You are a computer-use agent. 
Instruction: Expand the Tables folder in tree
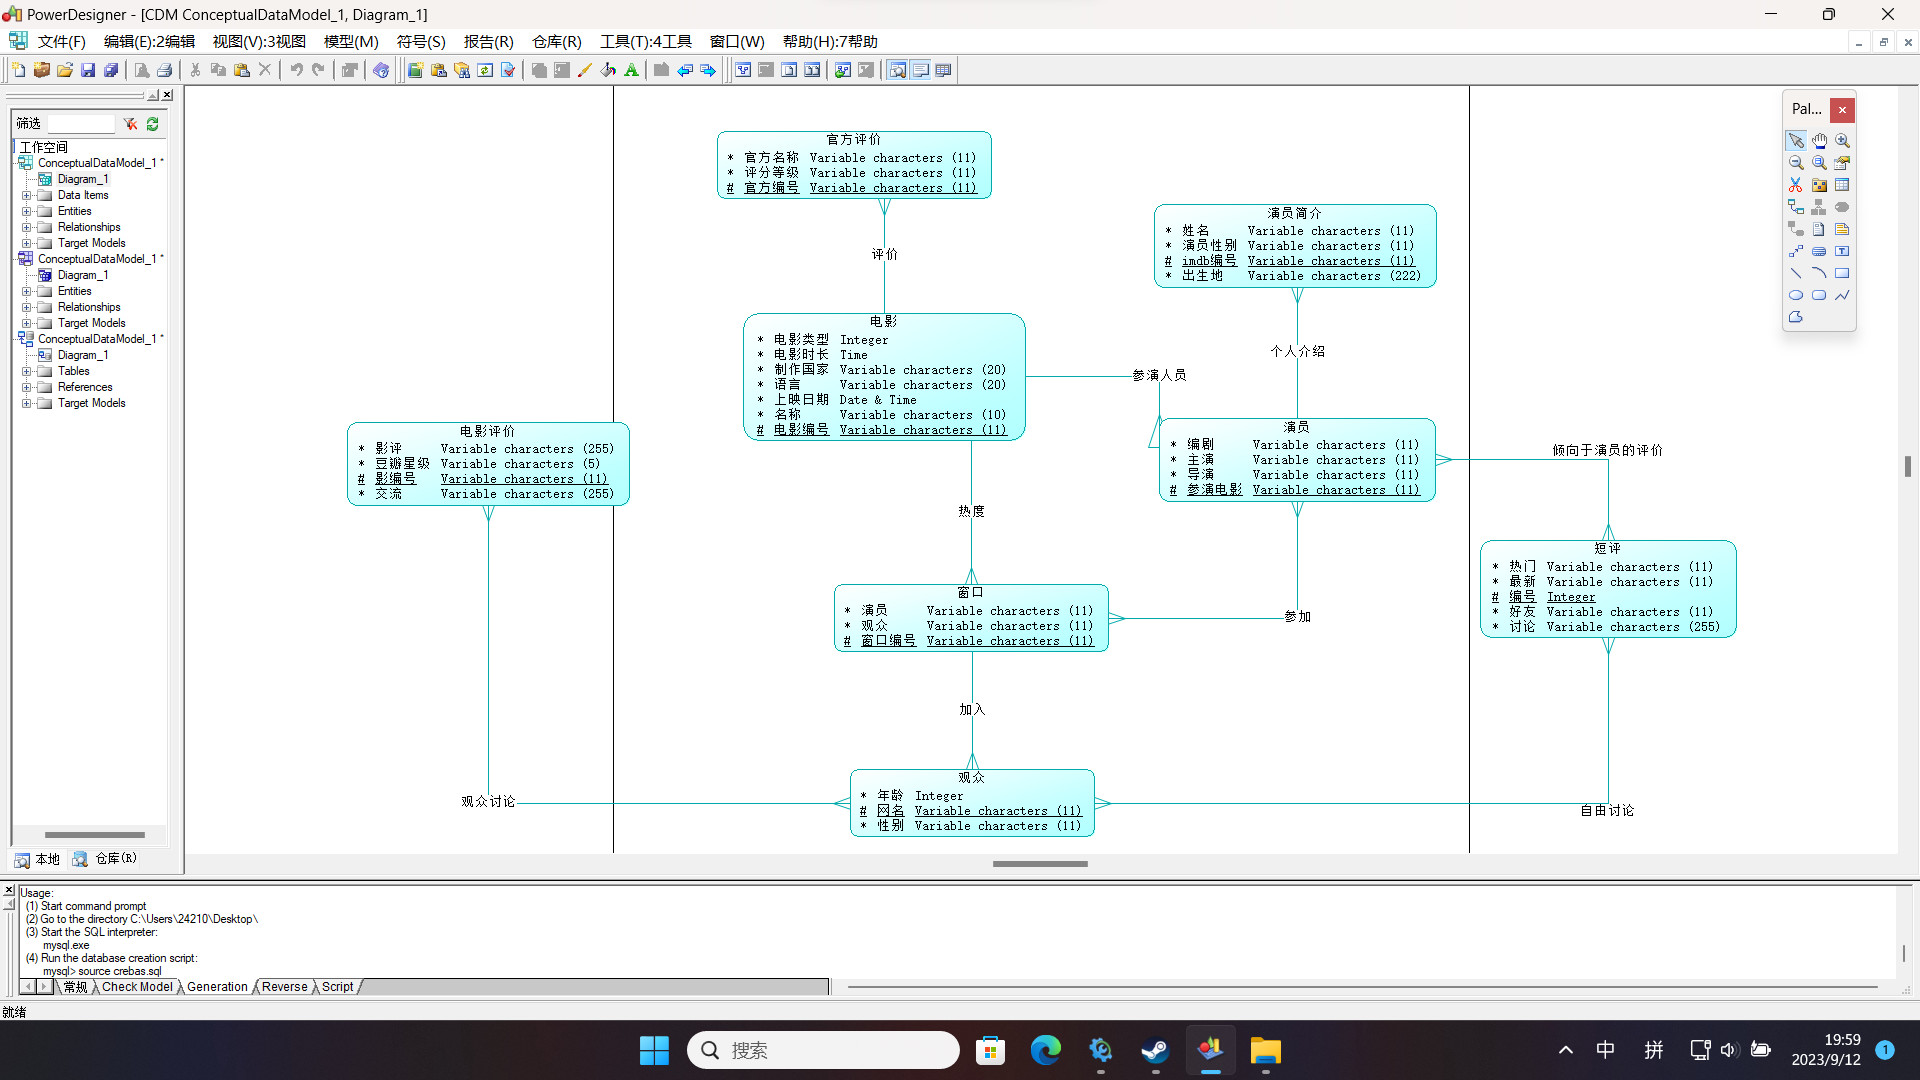[x=27, y=371]
